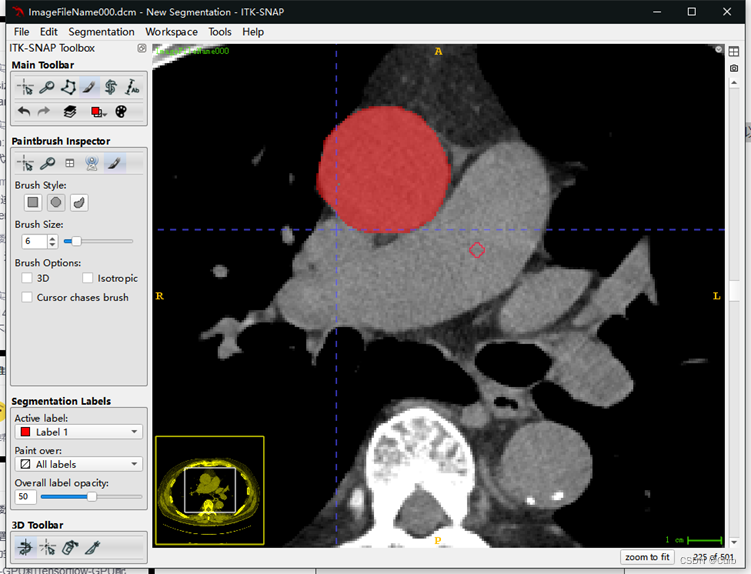Minimize the ITK-SNAP window
This screenshot has width=751, height=574.
(x=657, y=11)
